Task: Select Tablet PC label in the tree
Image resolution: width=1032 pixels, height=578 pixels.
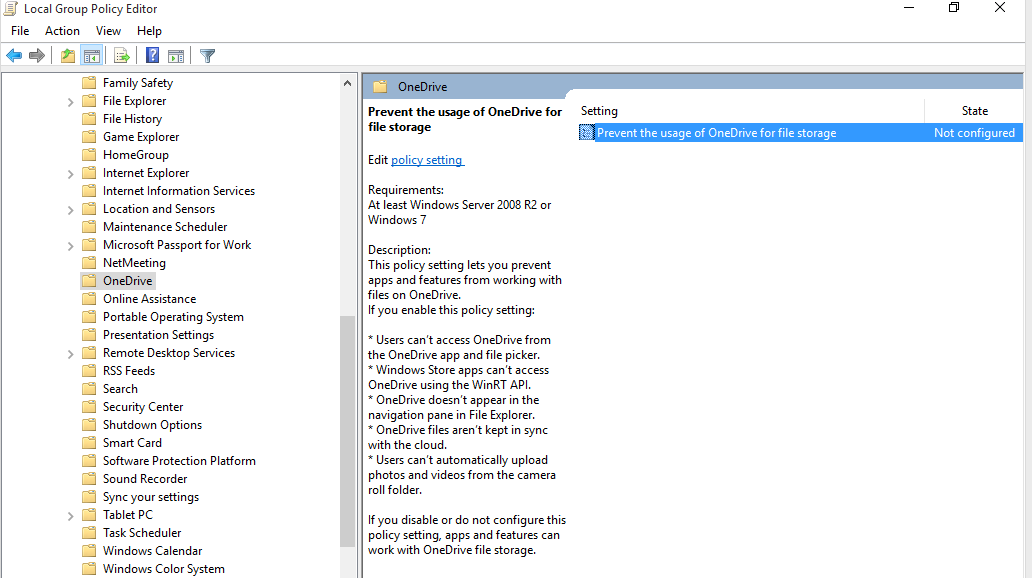Action: [128, 515]
